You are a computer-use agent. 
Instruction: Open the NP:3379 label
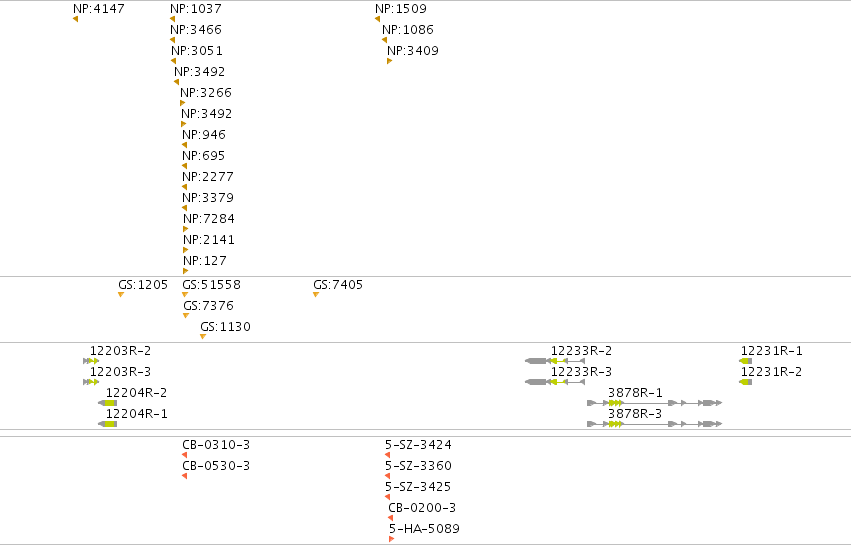coord(208,198)
